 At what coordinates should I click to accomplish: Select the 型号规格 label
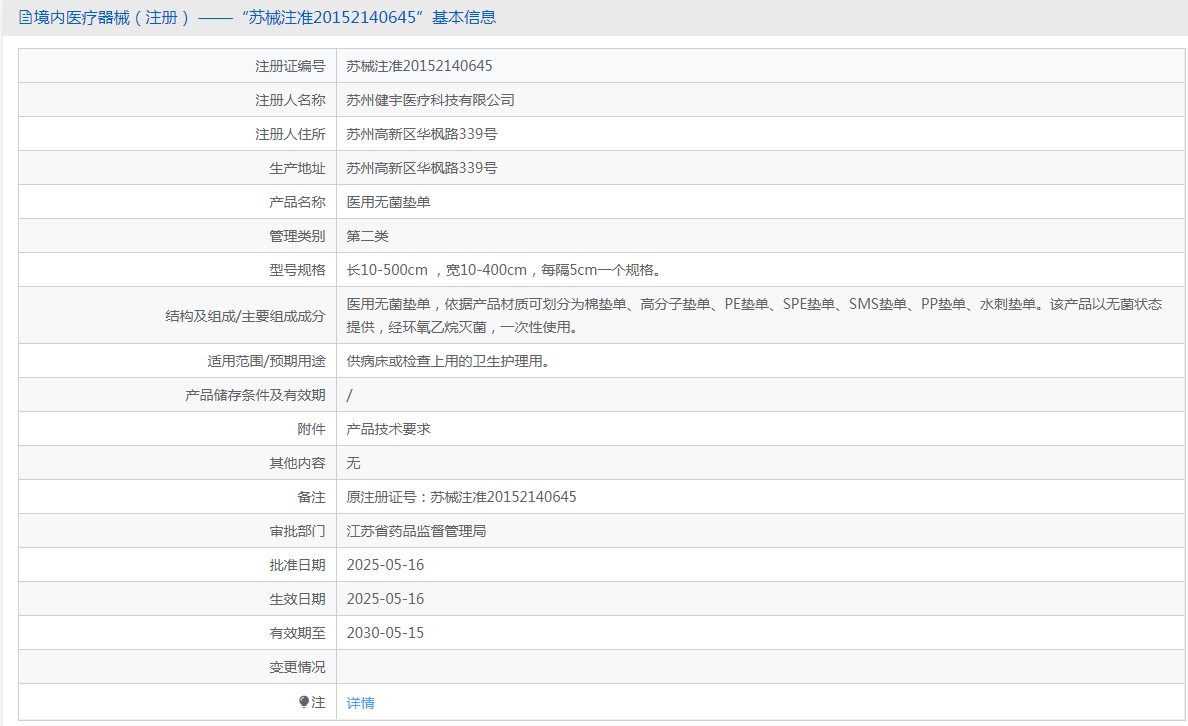pos(297,270)
